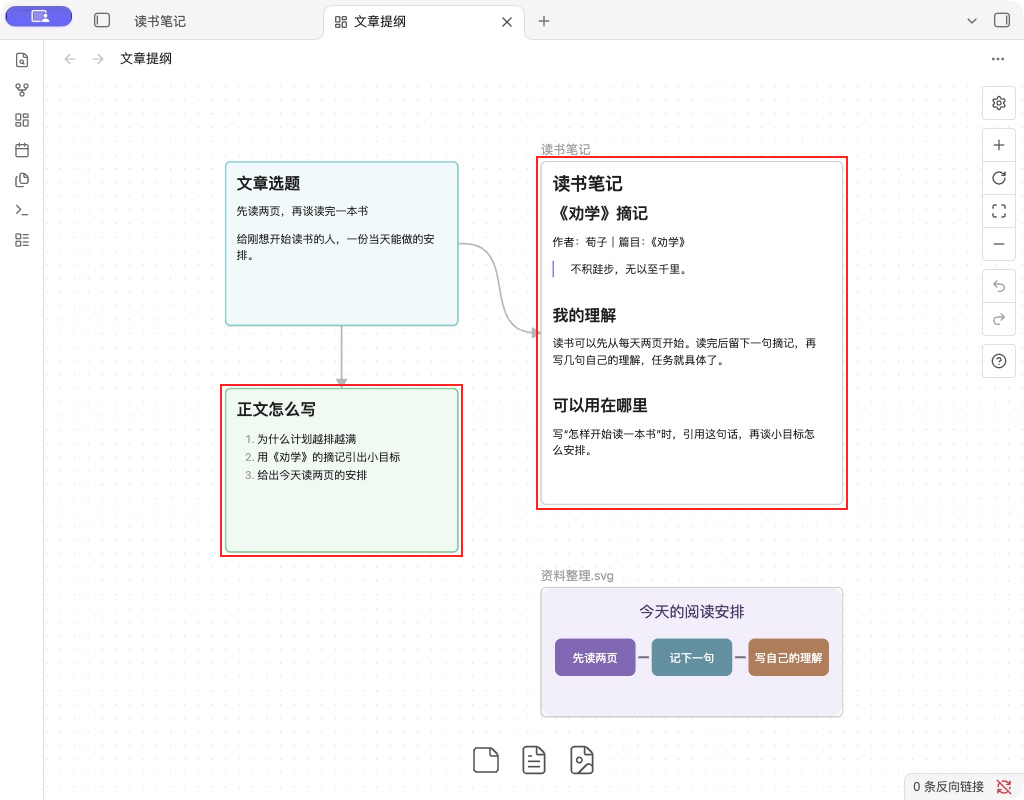Open quick switcher file search icon
The height and width of the screenshot is (800, 1024).
pyautogui.click(x=22, y=60)
